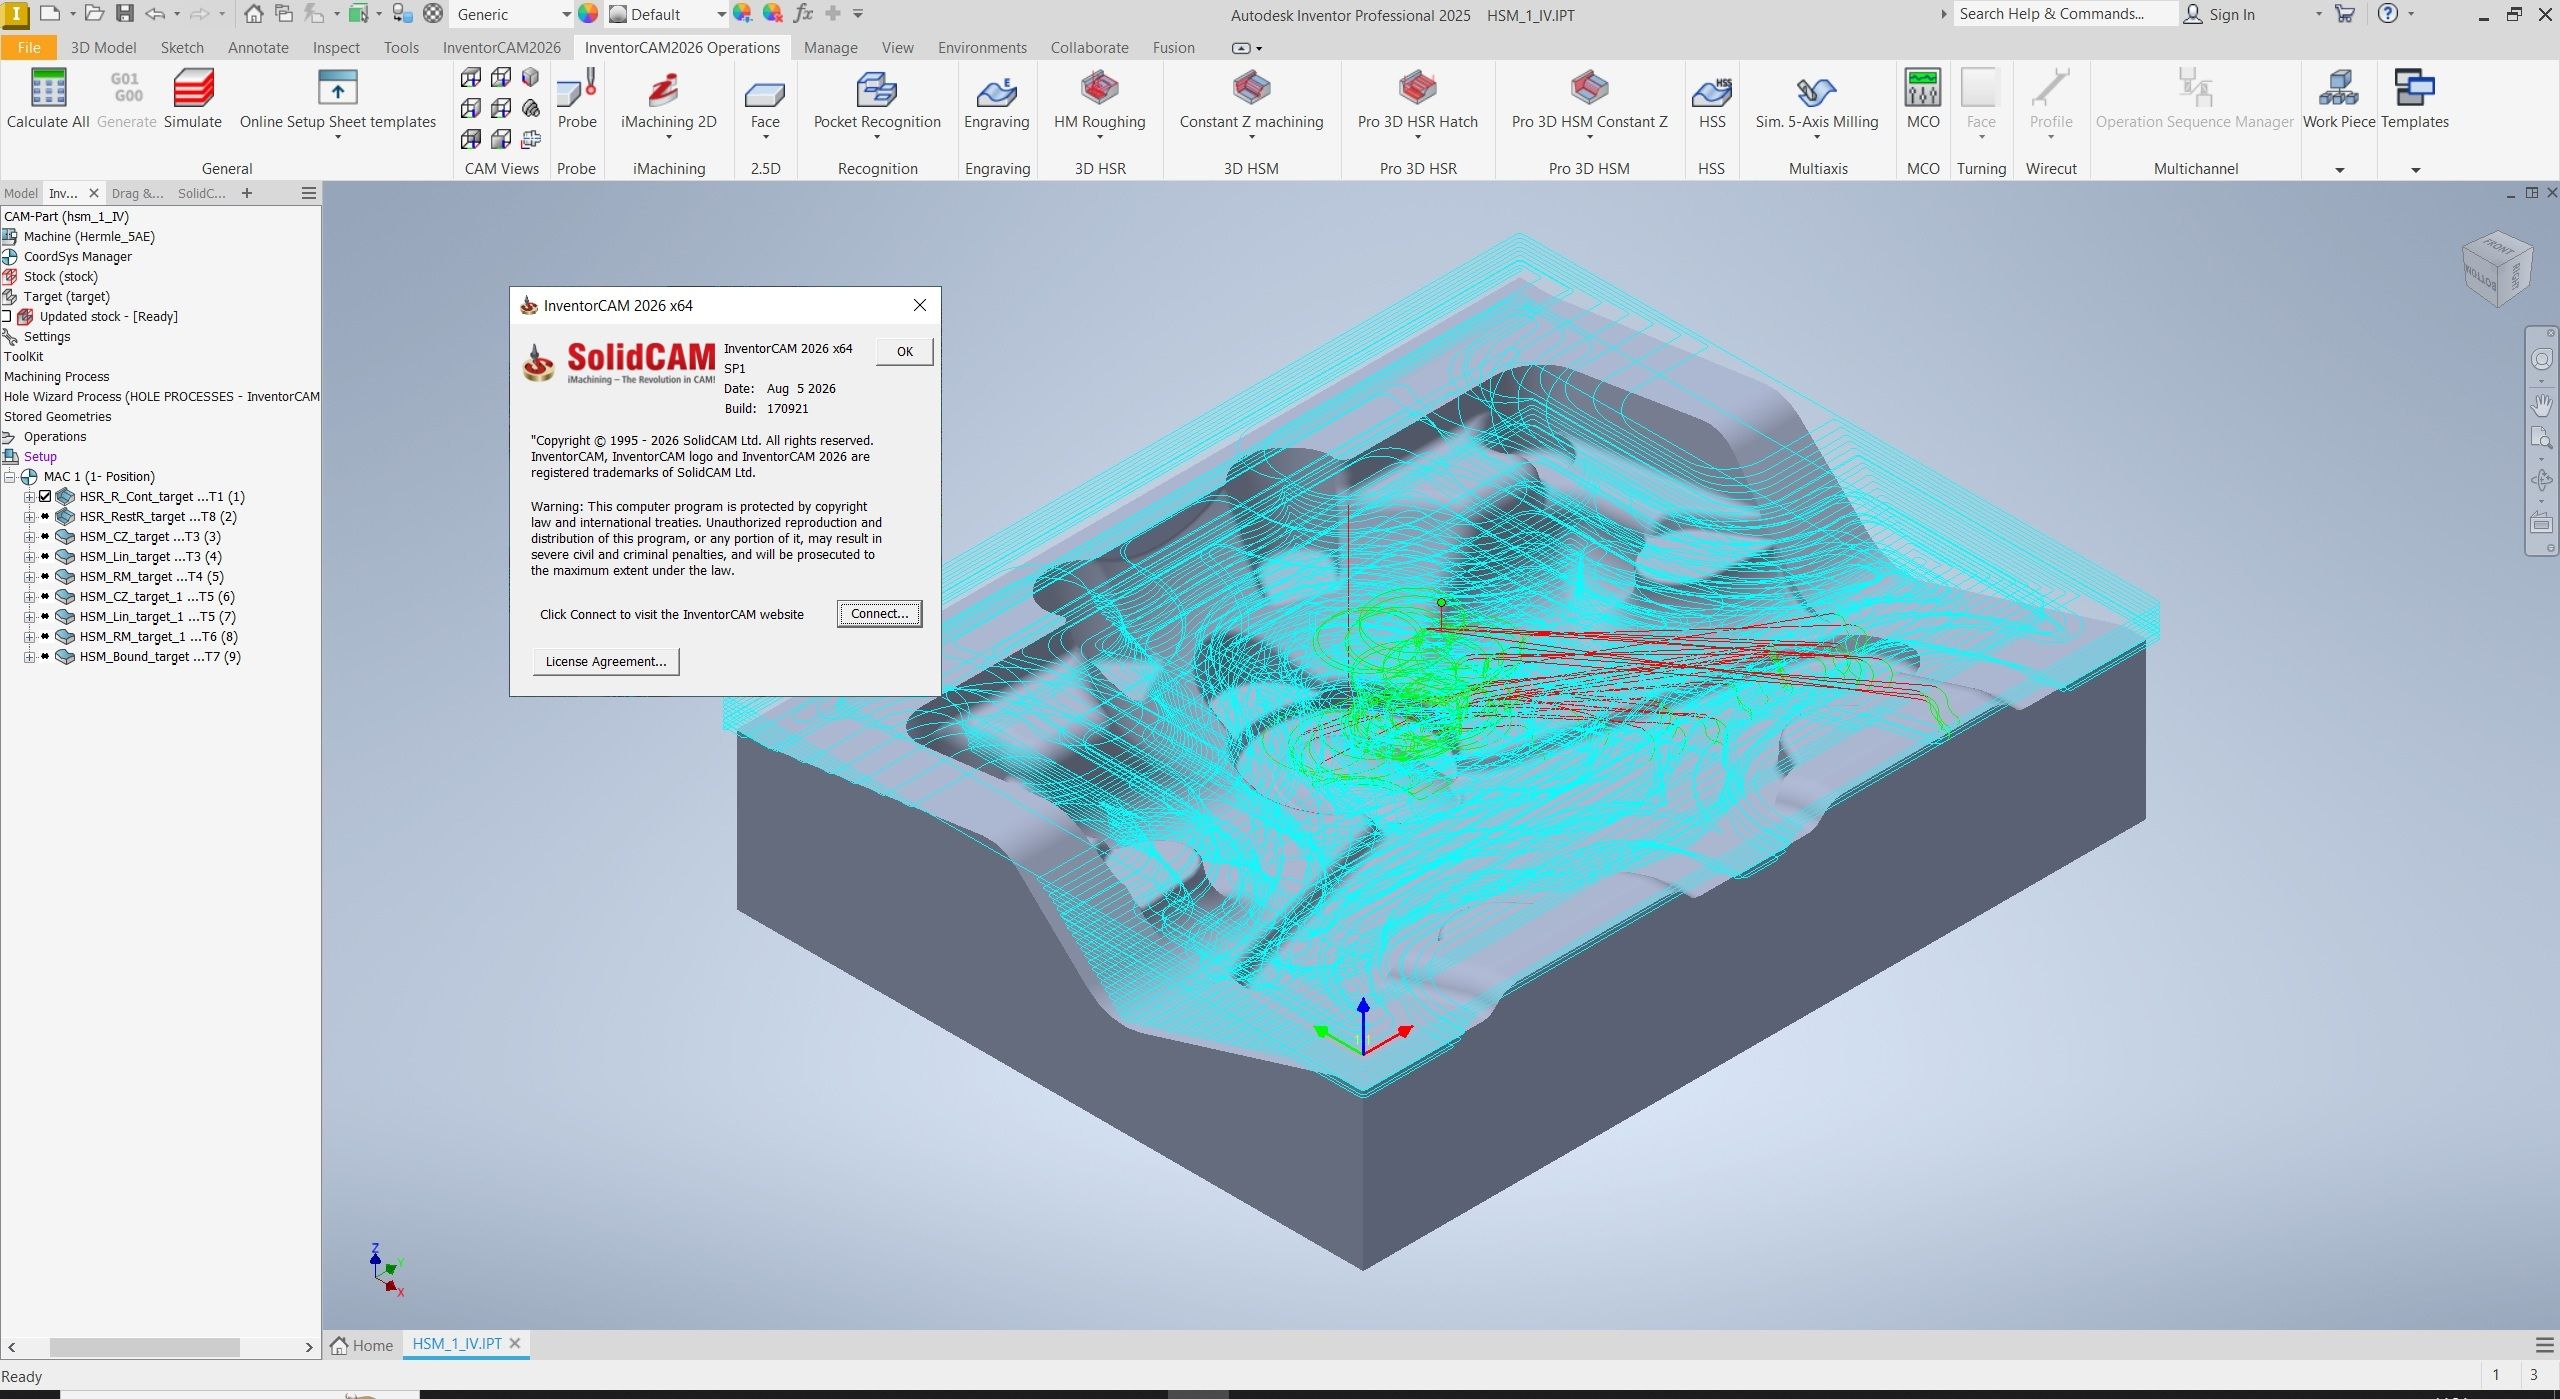Toggle the marker on HSR_RestR_target row
The image size is (2560, 1399).
tap(45, 516)
